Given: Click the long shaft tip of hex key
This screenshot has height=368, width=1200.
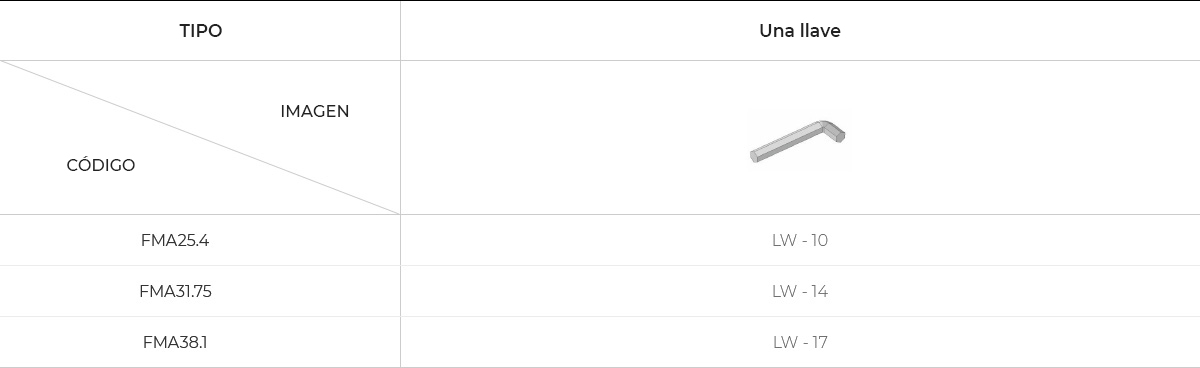Looking at the screenshot, I should (756, 154).
